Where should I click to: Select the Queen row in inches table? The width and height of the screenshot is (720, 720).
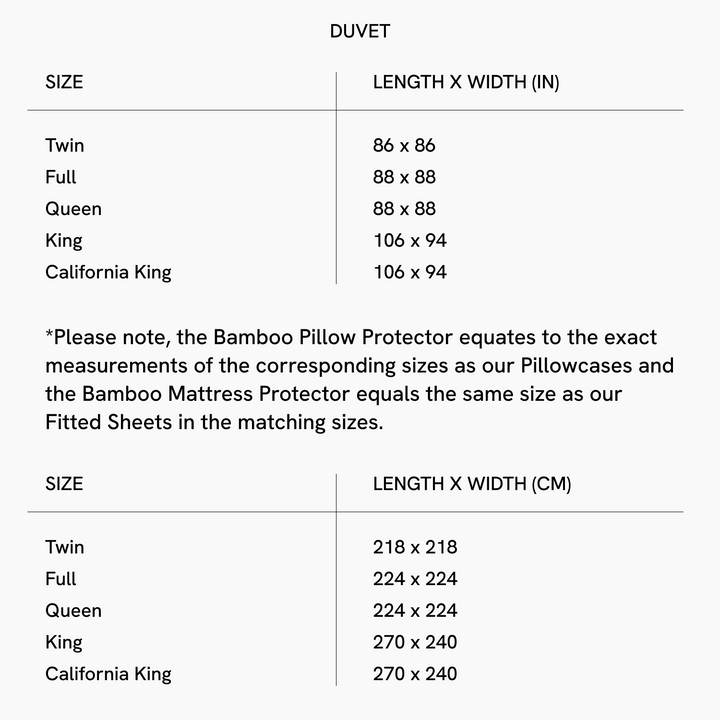coord(73,209)
